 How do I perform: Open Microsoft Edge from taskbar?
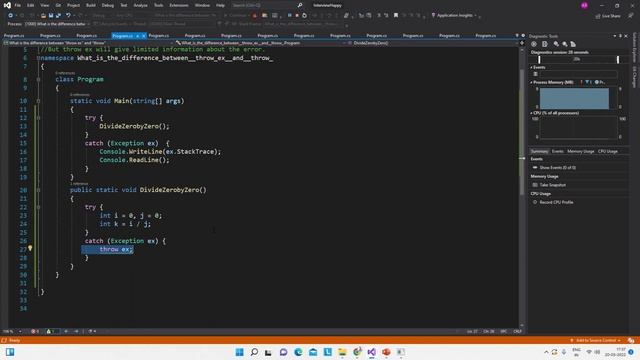click(298, 352)
